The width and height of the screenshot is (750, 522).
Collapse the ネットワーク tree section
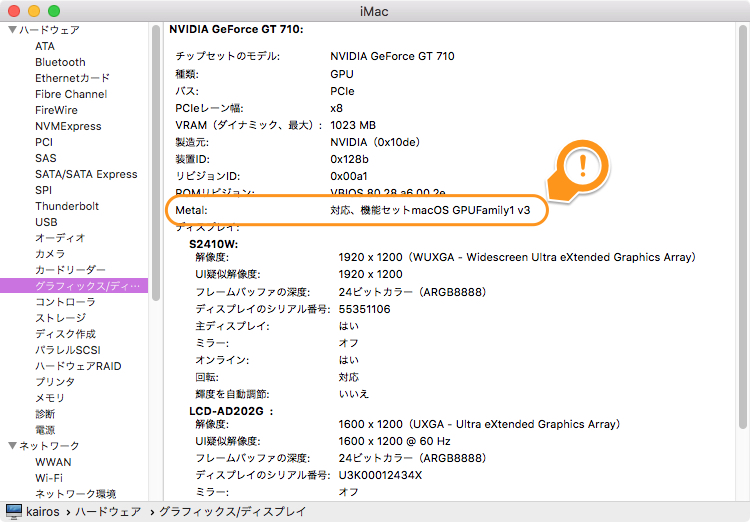tap(13, 445)
